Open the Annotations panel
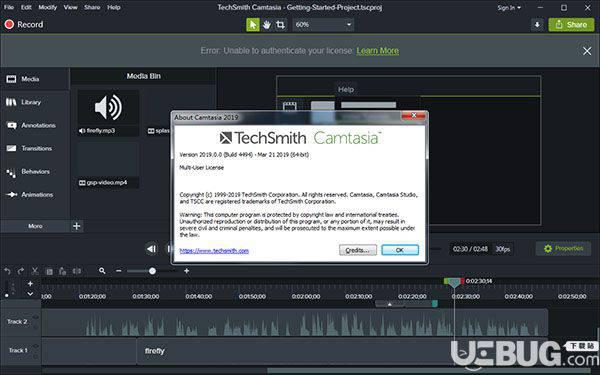 34,125
